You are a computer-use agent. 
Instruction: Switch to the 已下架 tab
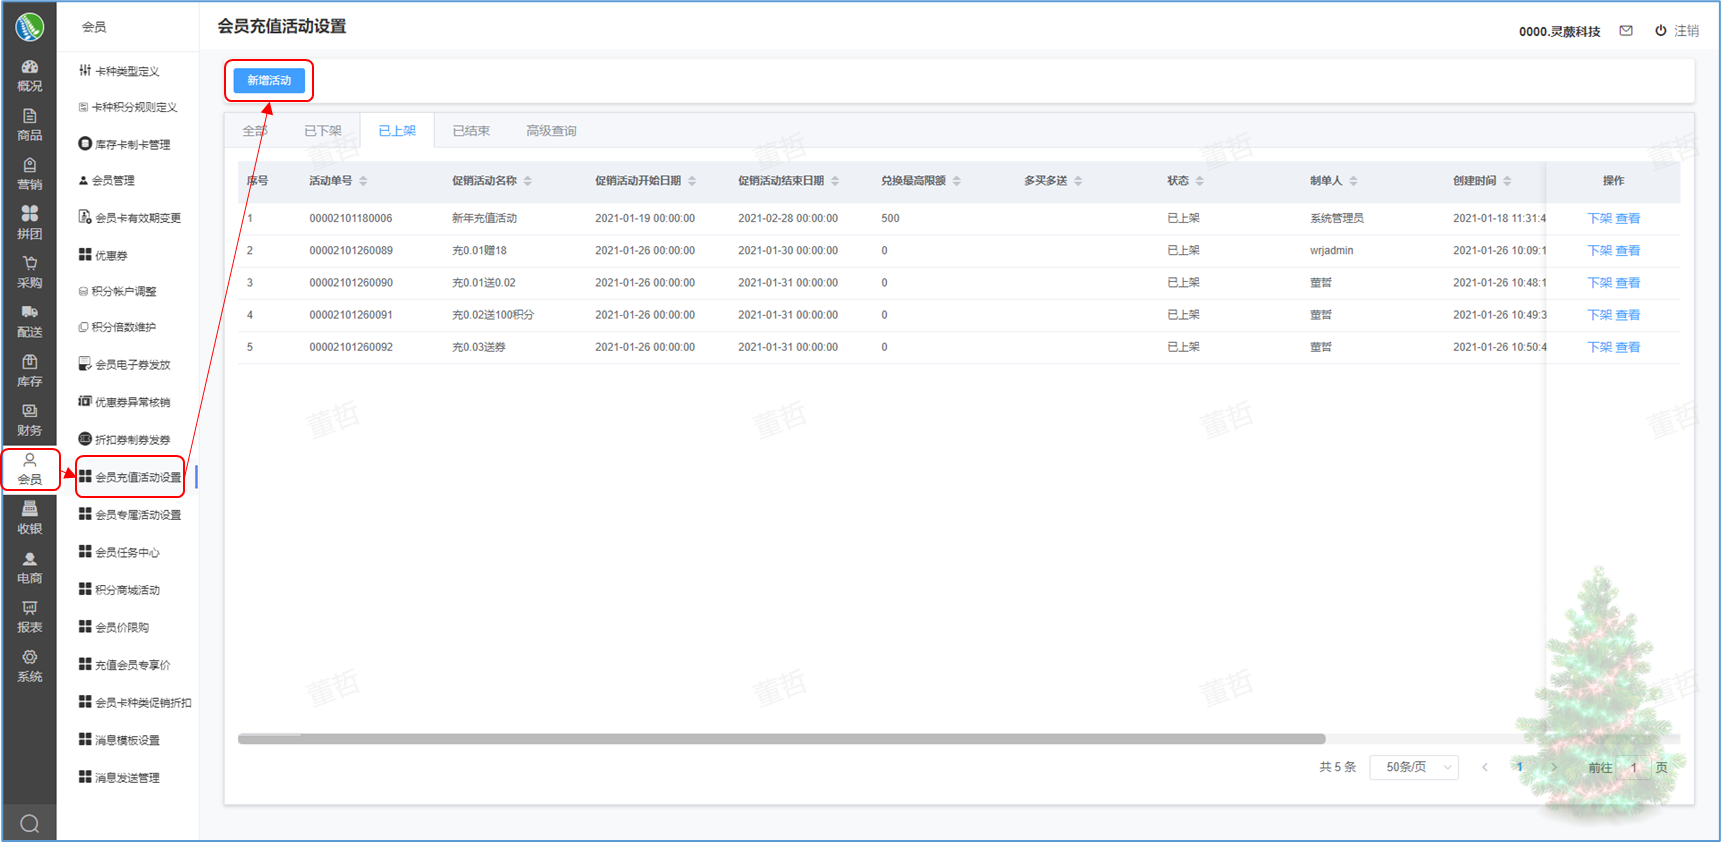tap(322, 131)
